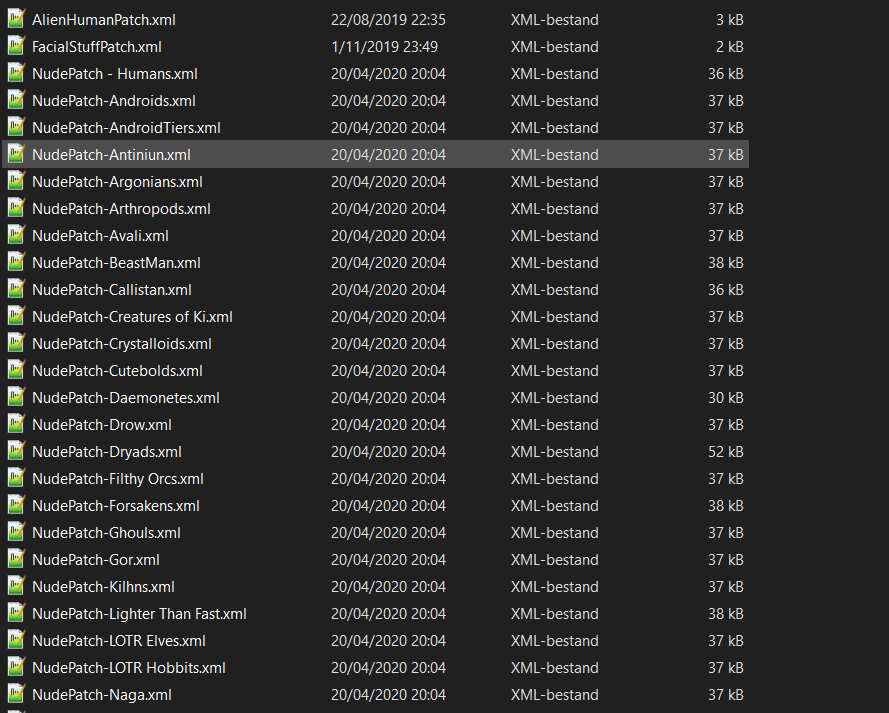Select file name NudePatch-Gor.xml

[96, 561]
